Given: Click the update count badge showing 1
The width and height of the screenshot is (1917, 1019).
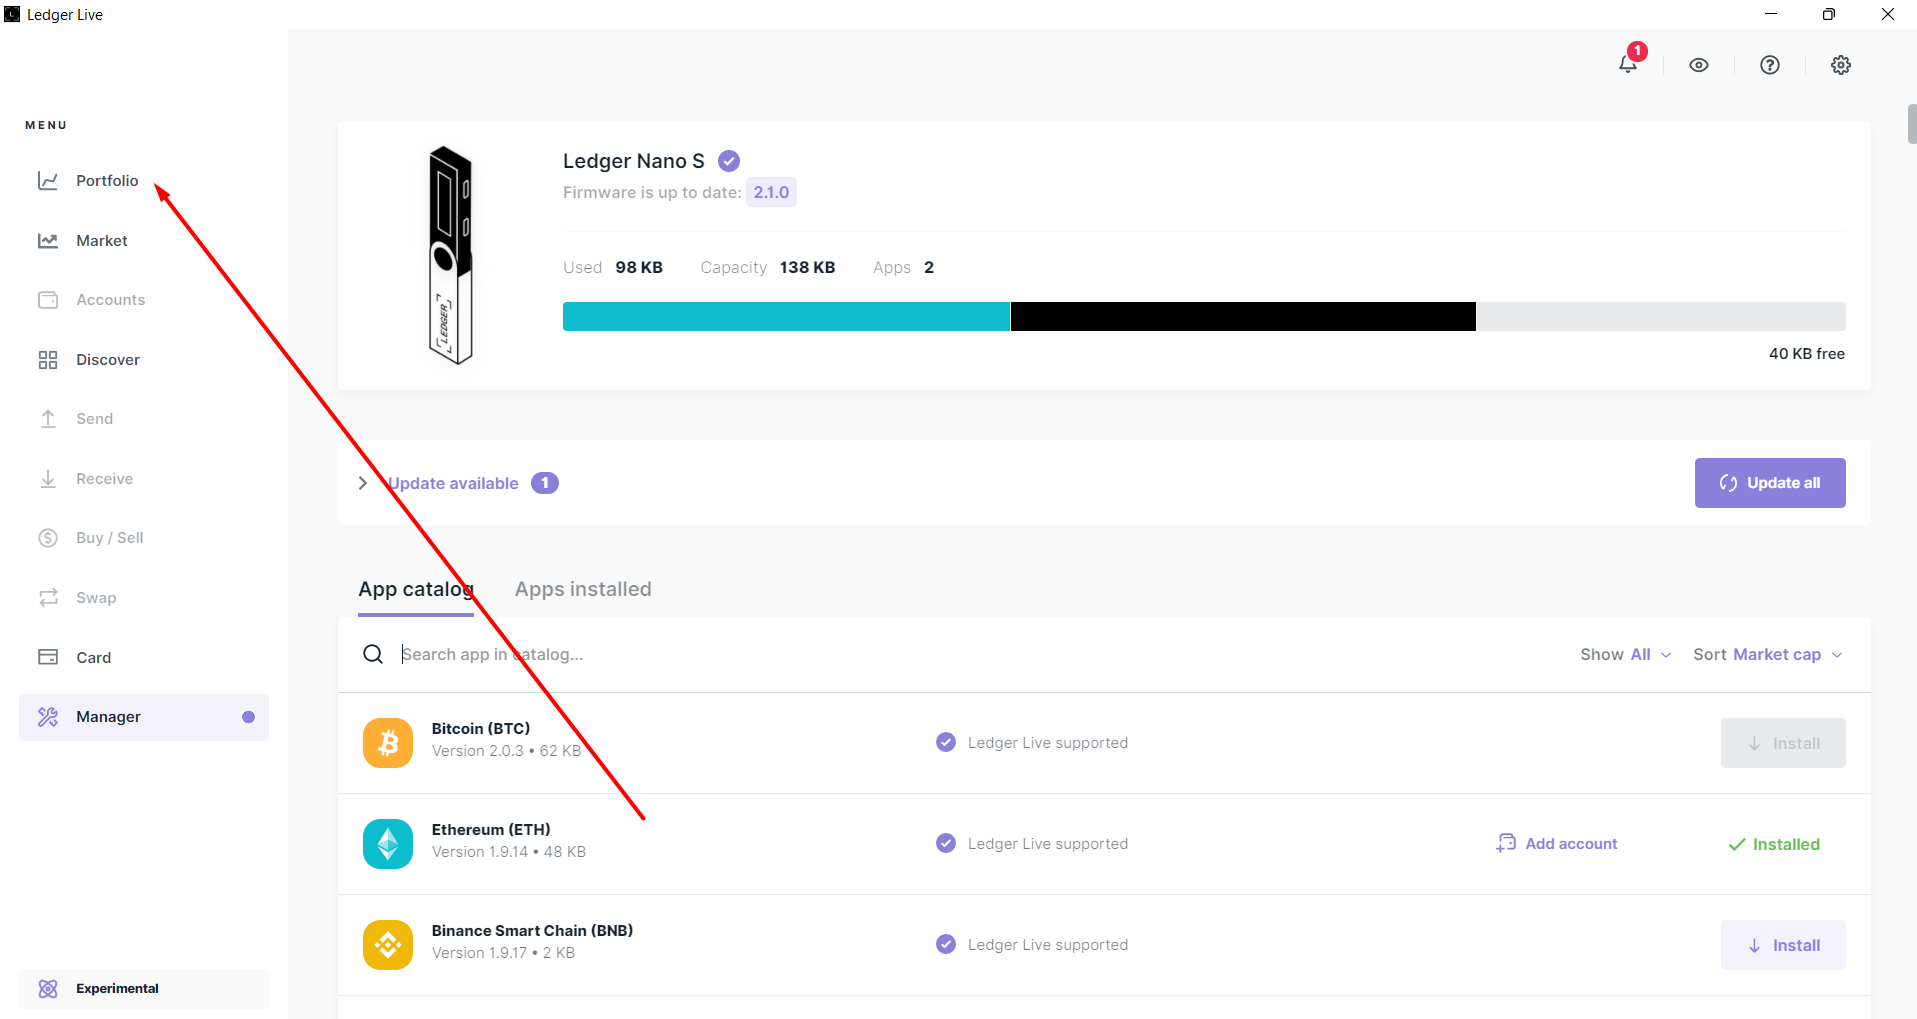Looking at the screenshot, I should (545, 483).
